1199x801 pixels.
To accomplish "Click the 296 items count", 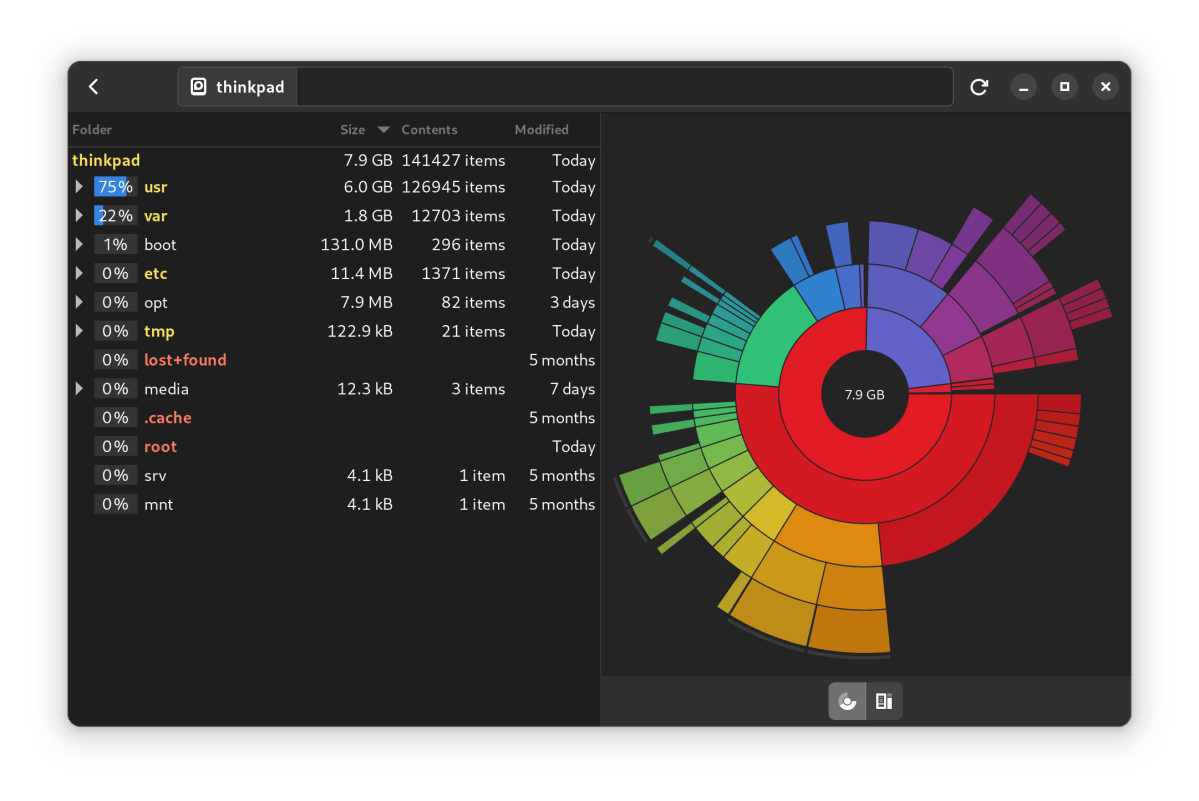I will click(468, 245).
